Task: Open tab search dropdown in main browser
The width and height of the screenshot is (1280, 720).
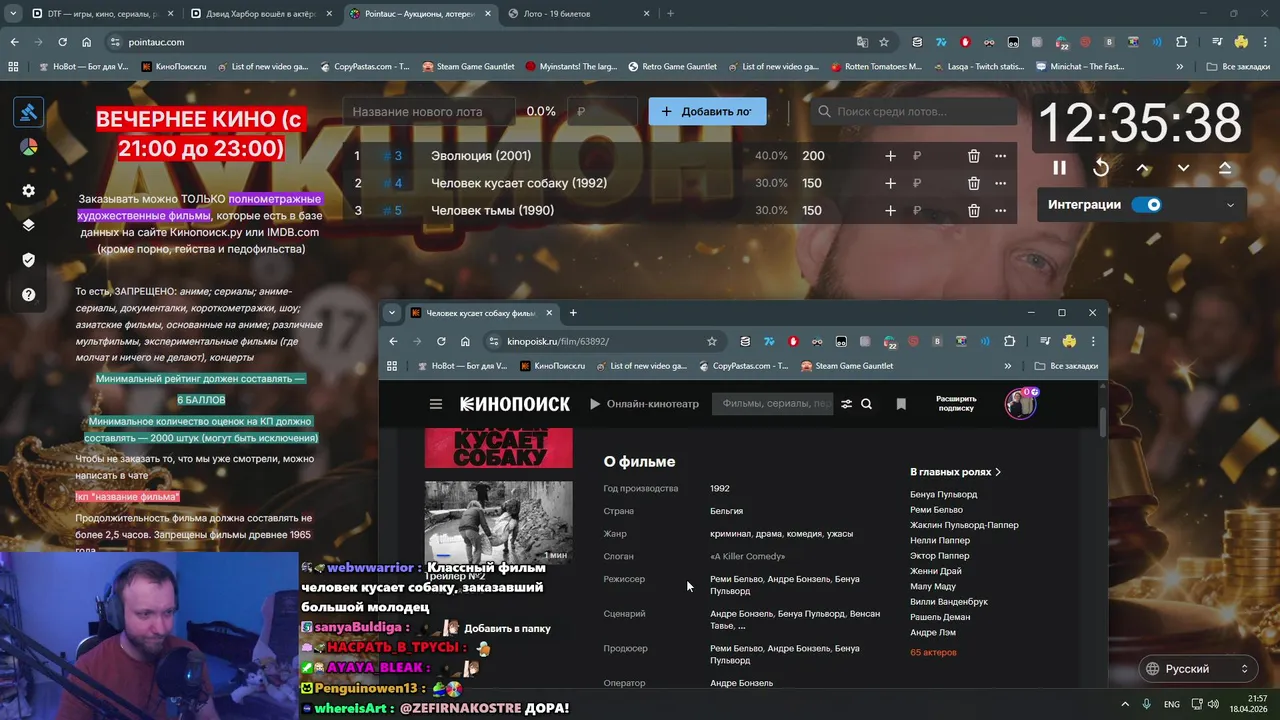Action: click(12, 14)
